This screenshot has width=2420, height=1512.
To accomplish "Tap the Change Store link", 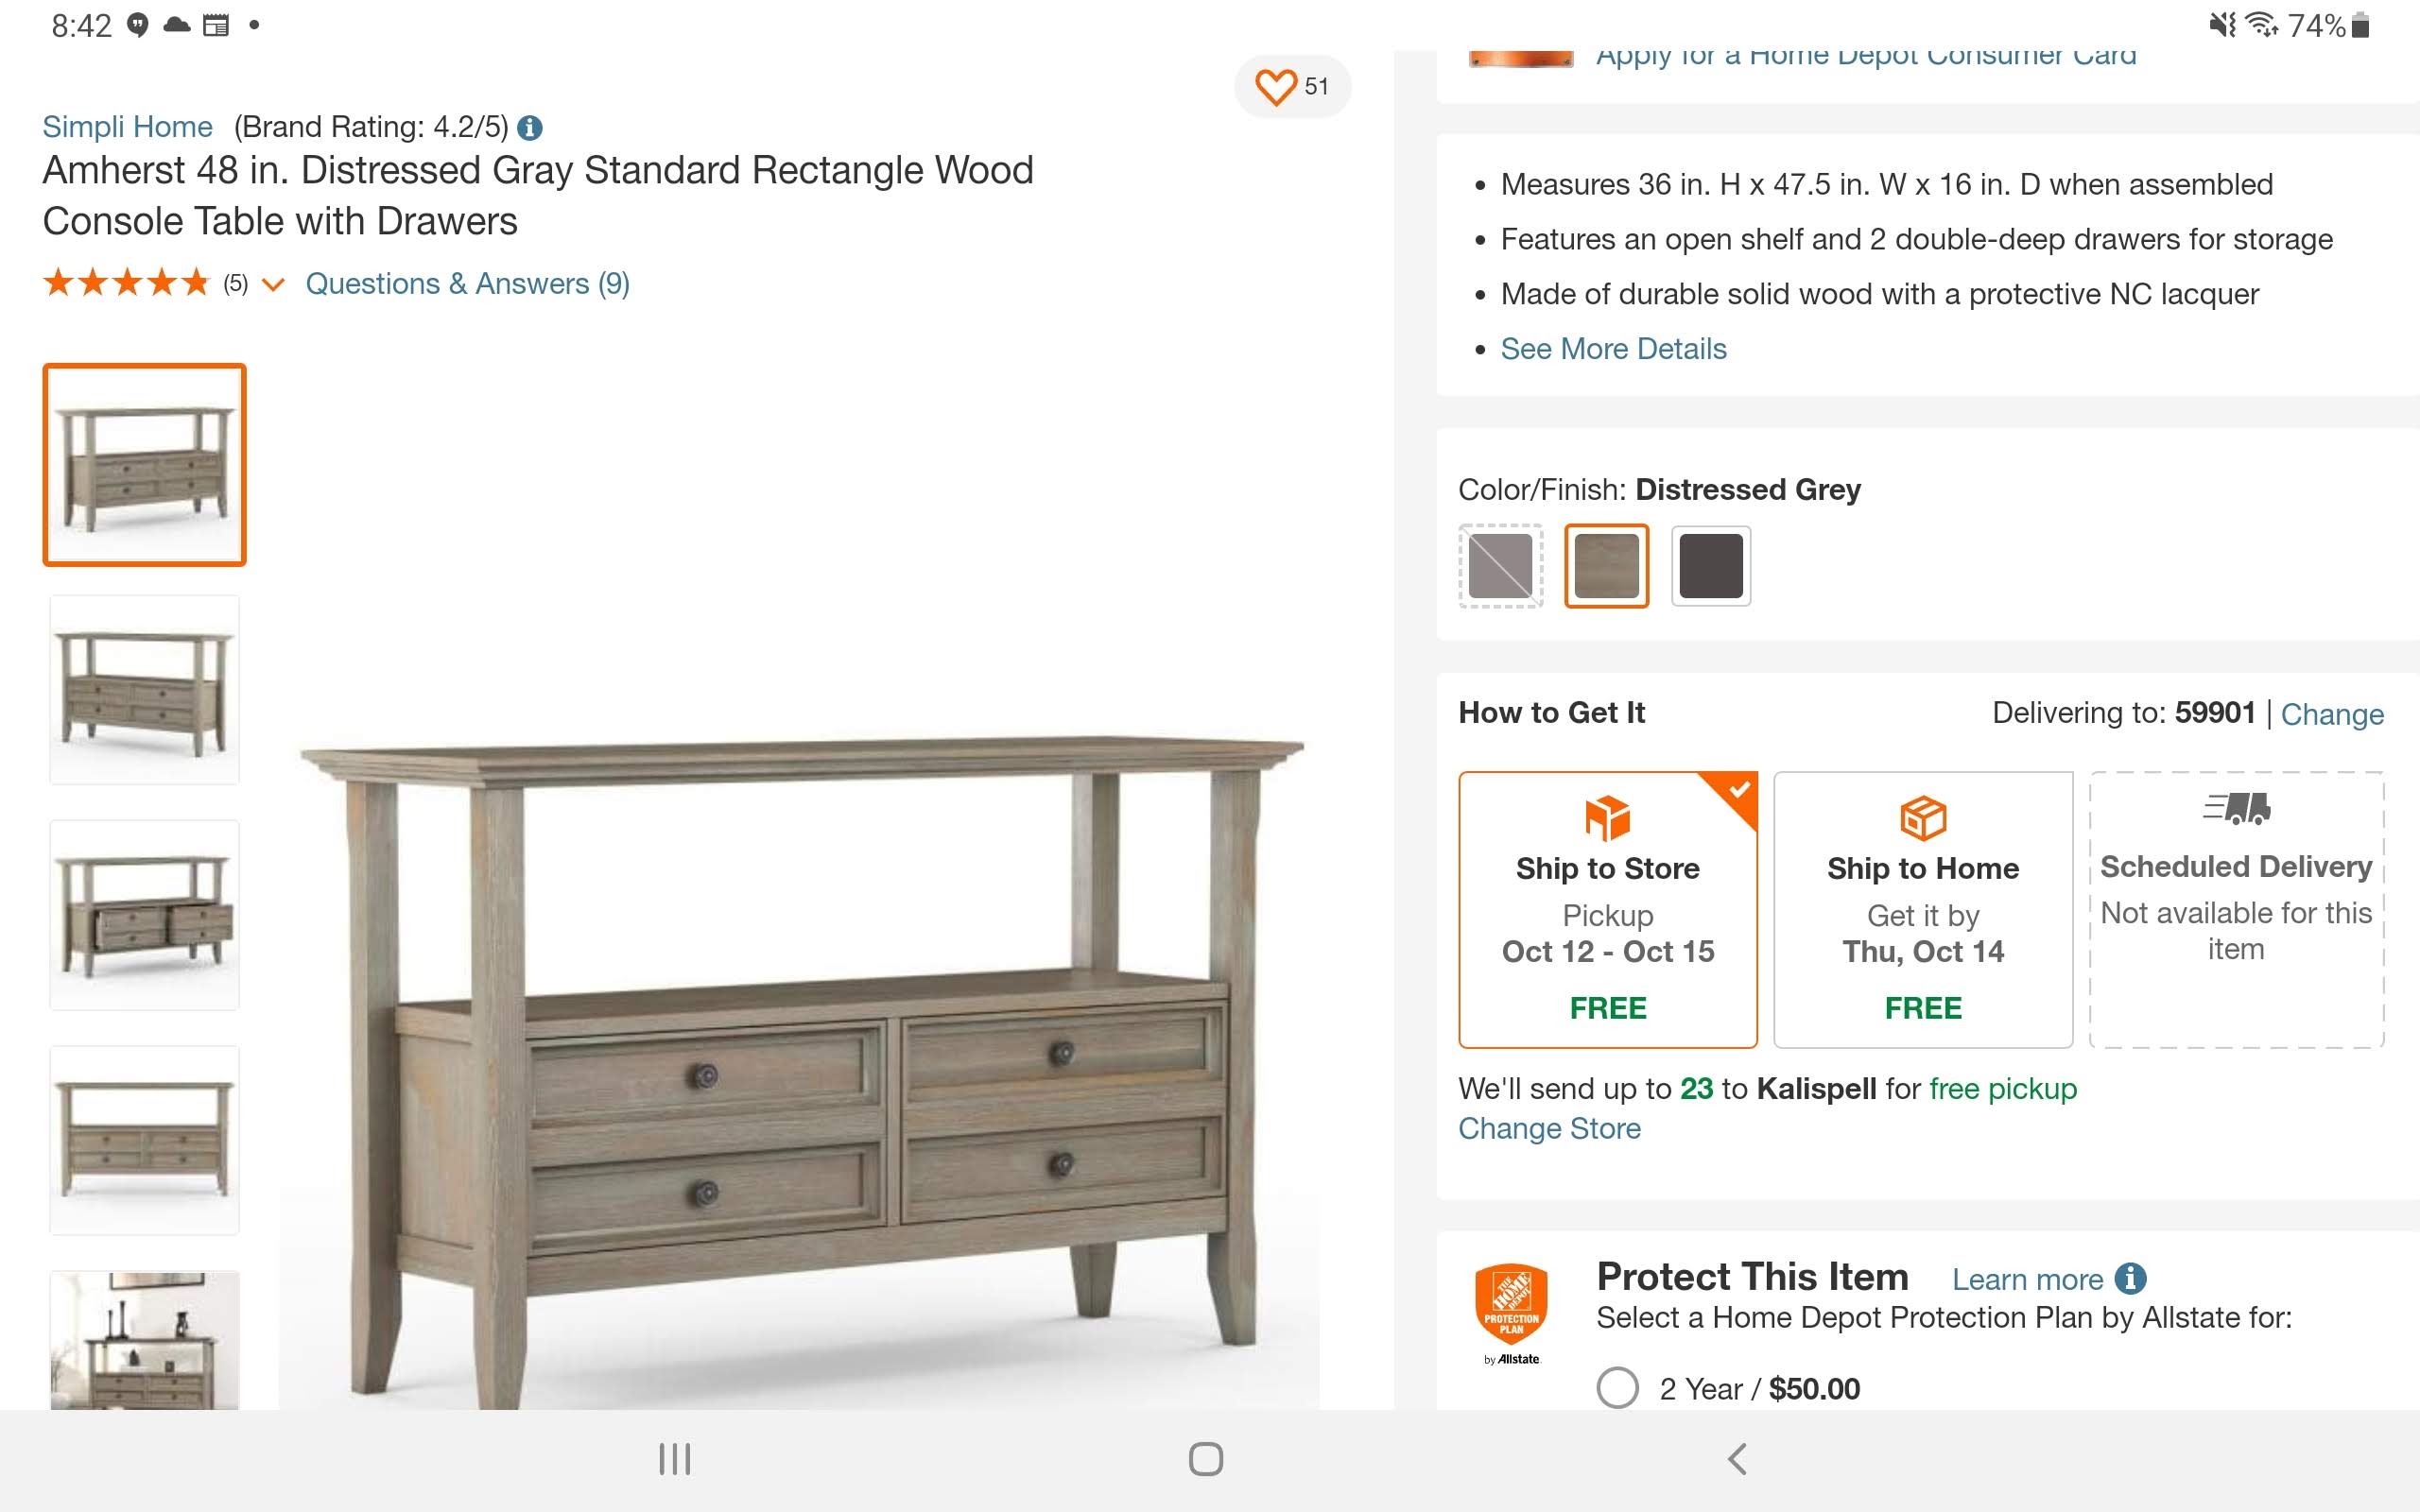I will point(1549,1128).
